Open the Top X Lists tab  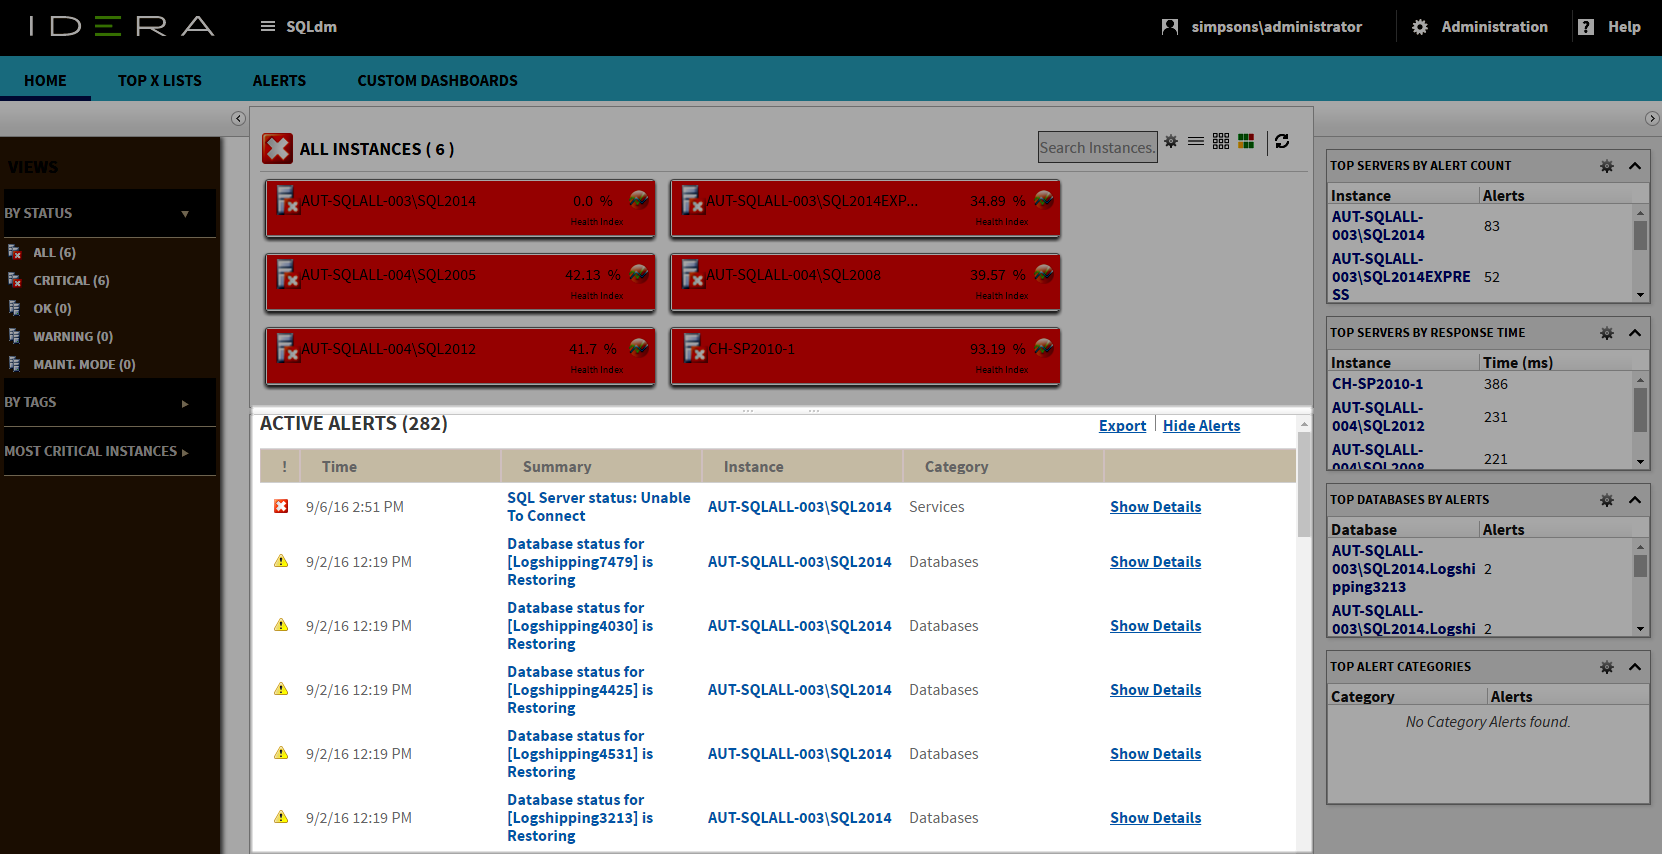click(x=160, y=81)
